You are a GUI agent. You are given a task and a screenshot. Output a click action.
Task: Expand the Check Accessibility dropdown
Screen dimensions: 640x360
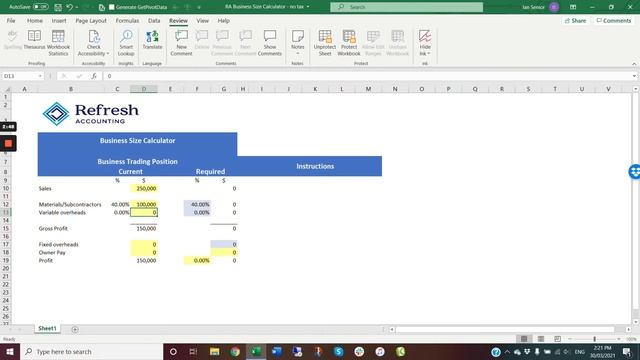(x=108, y=53)
